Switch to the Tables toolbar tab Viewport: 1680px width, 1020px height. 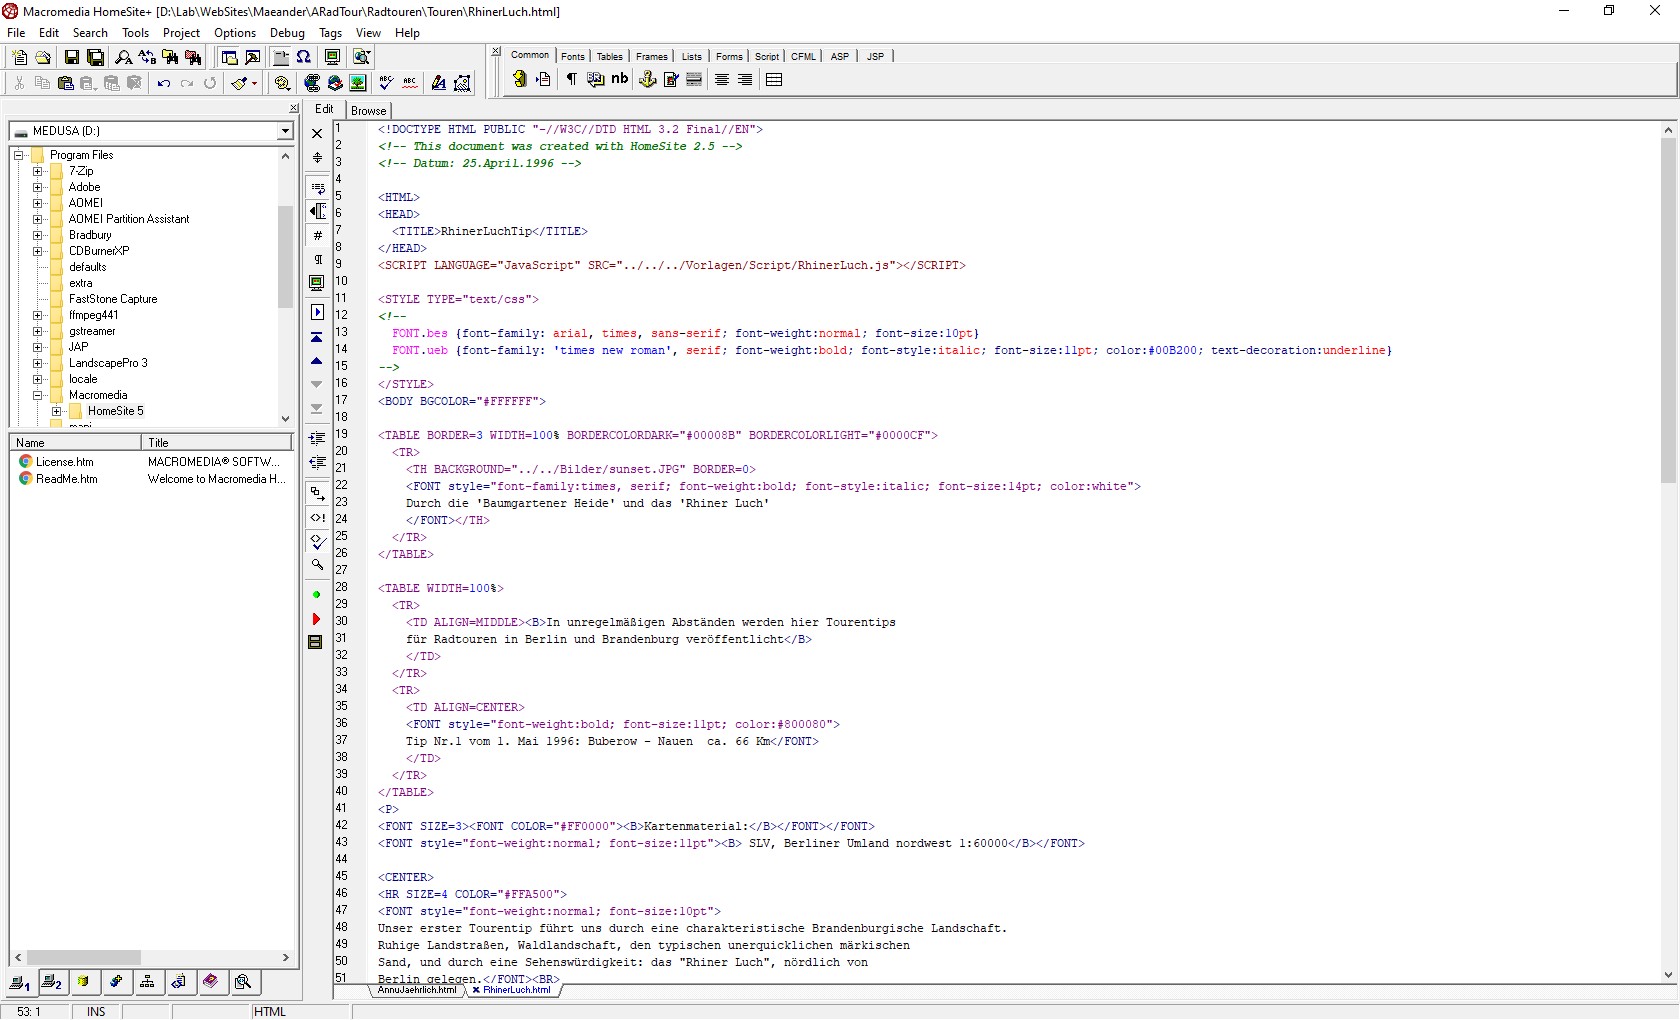click(610, 56)
